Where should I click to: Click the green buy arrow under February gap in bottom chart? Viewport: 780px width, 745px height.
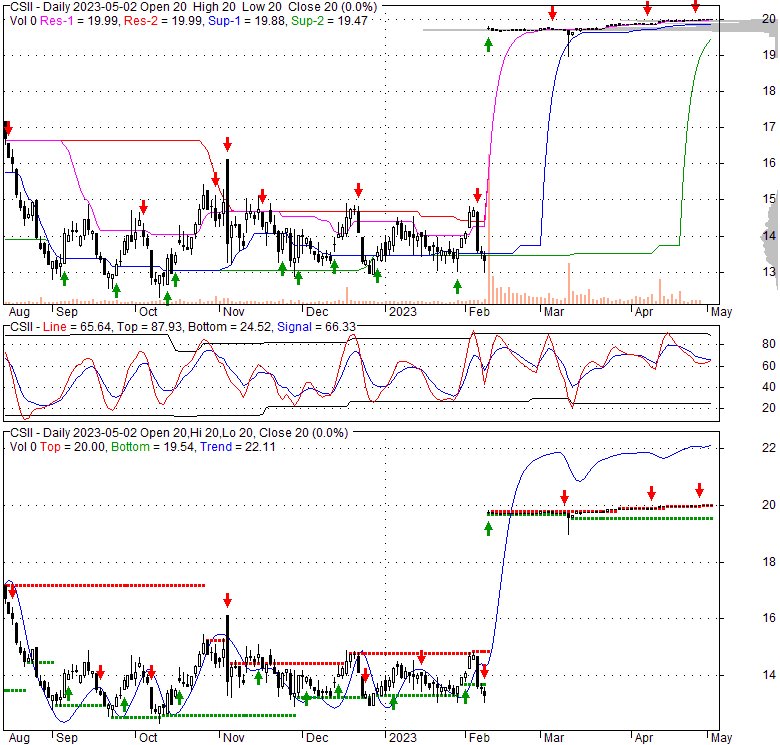tap(488, 529)
